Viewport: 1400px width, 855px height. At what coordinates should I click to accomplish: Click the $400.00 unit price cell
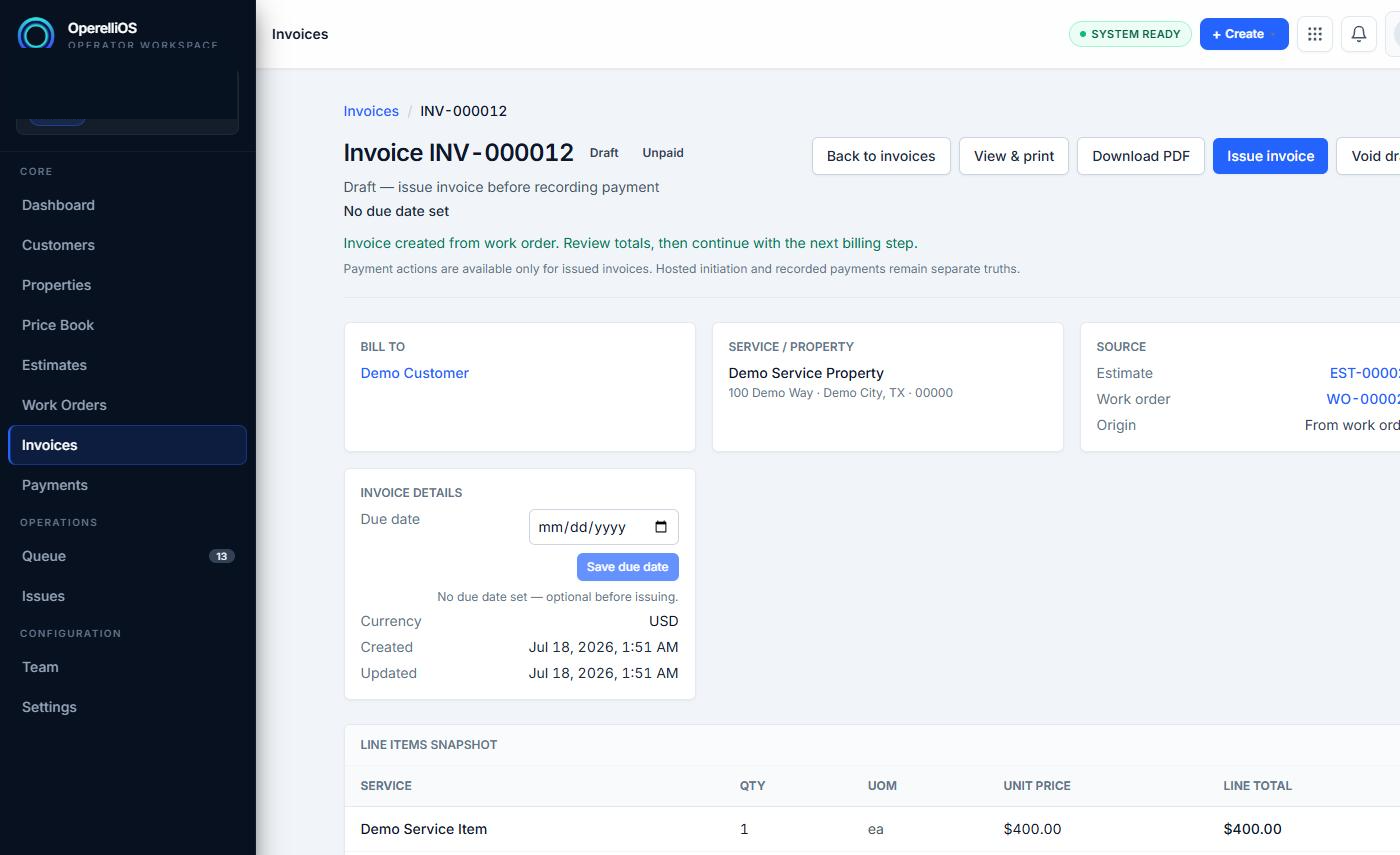coord(1032,829)
